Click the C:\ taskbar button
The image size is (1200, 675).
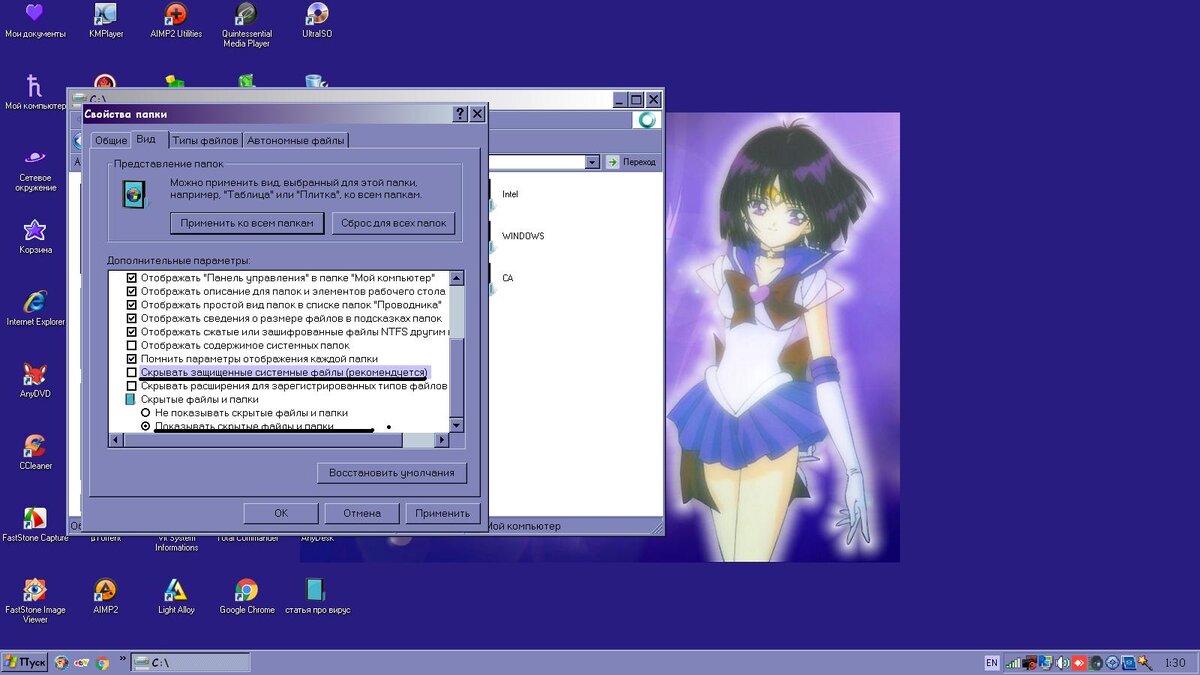pyautogui.click(x=190, y=663)
